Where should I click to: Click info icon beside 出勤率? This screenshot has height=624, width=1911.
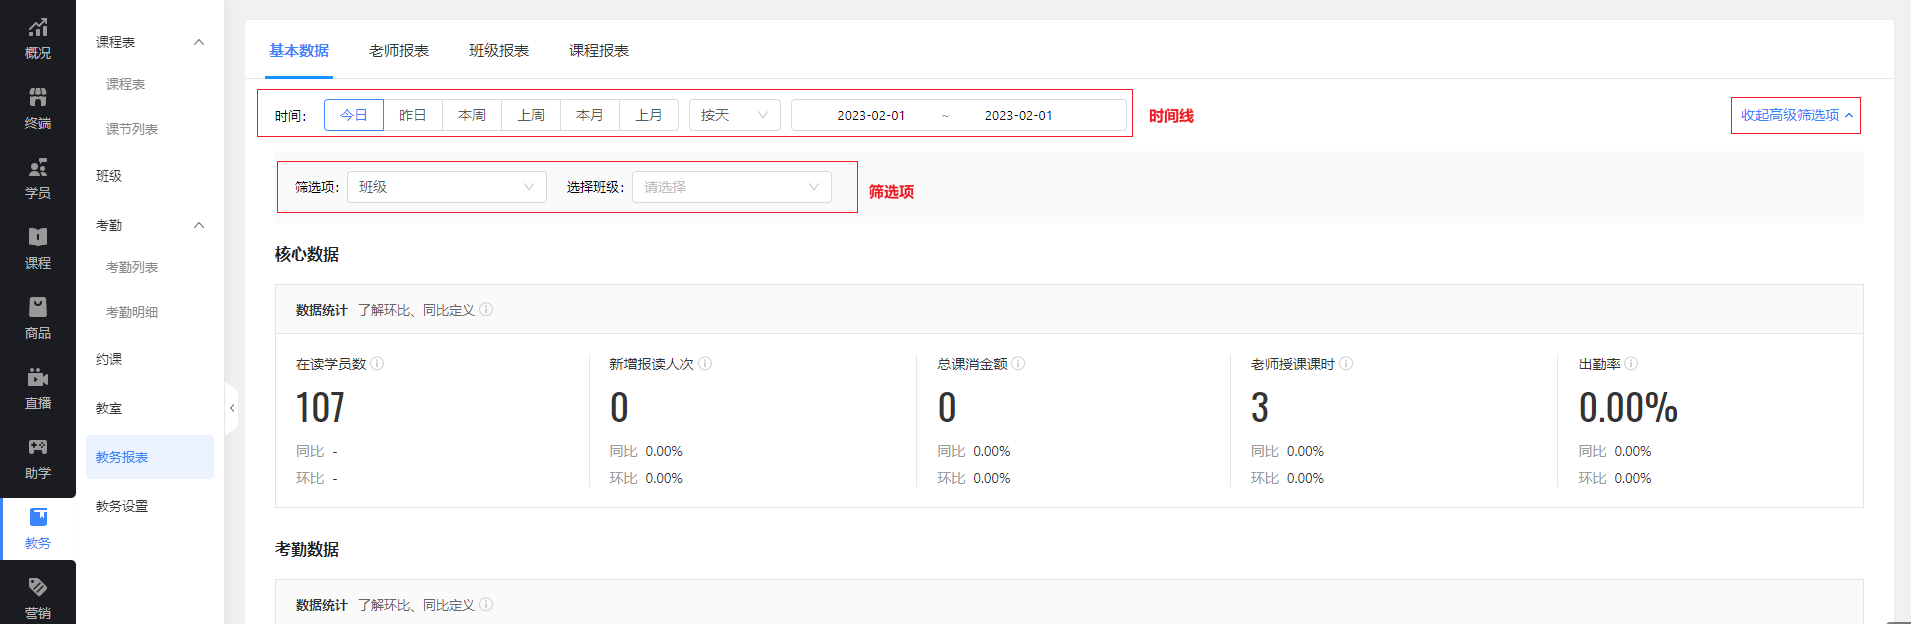click(x=1631, y=364)
